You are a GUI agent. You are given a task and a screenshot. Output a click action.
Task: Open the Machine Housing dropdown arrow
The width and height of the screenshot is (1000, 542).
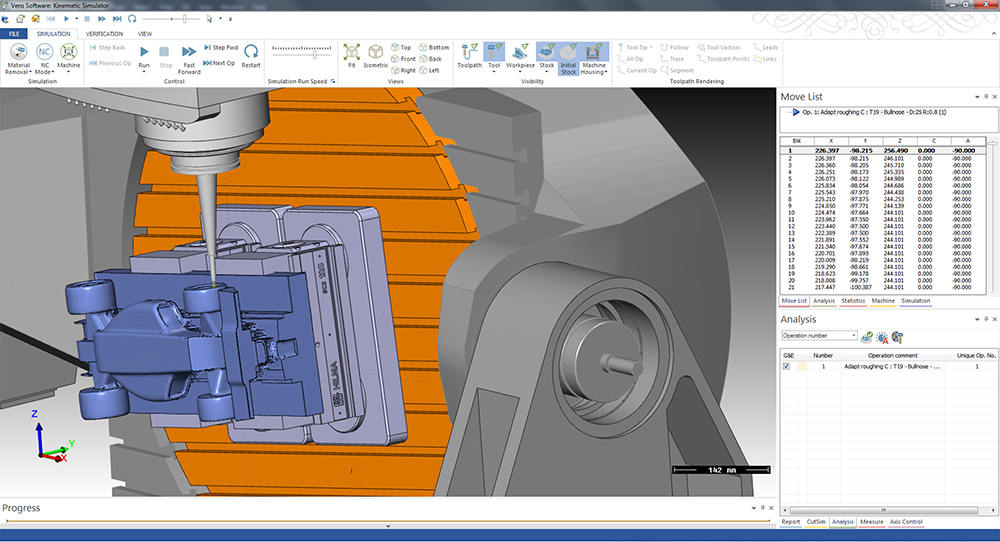click(606, 73)
